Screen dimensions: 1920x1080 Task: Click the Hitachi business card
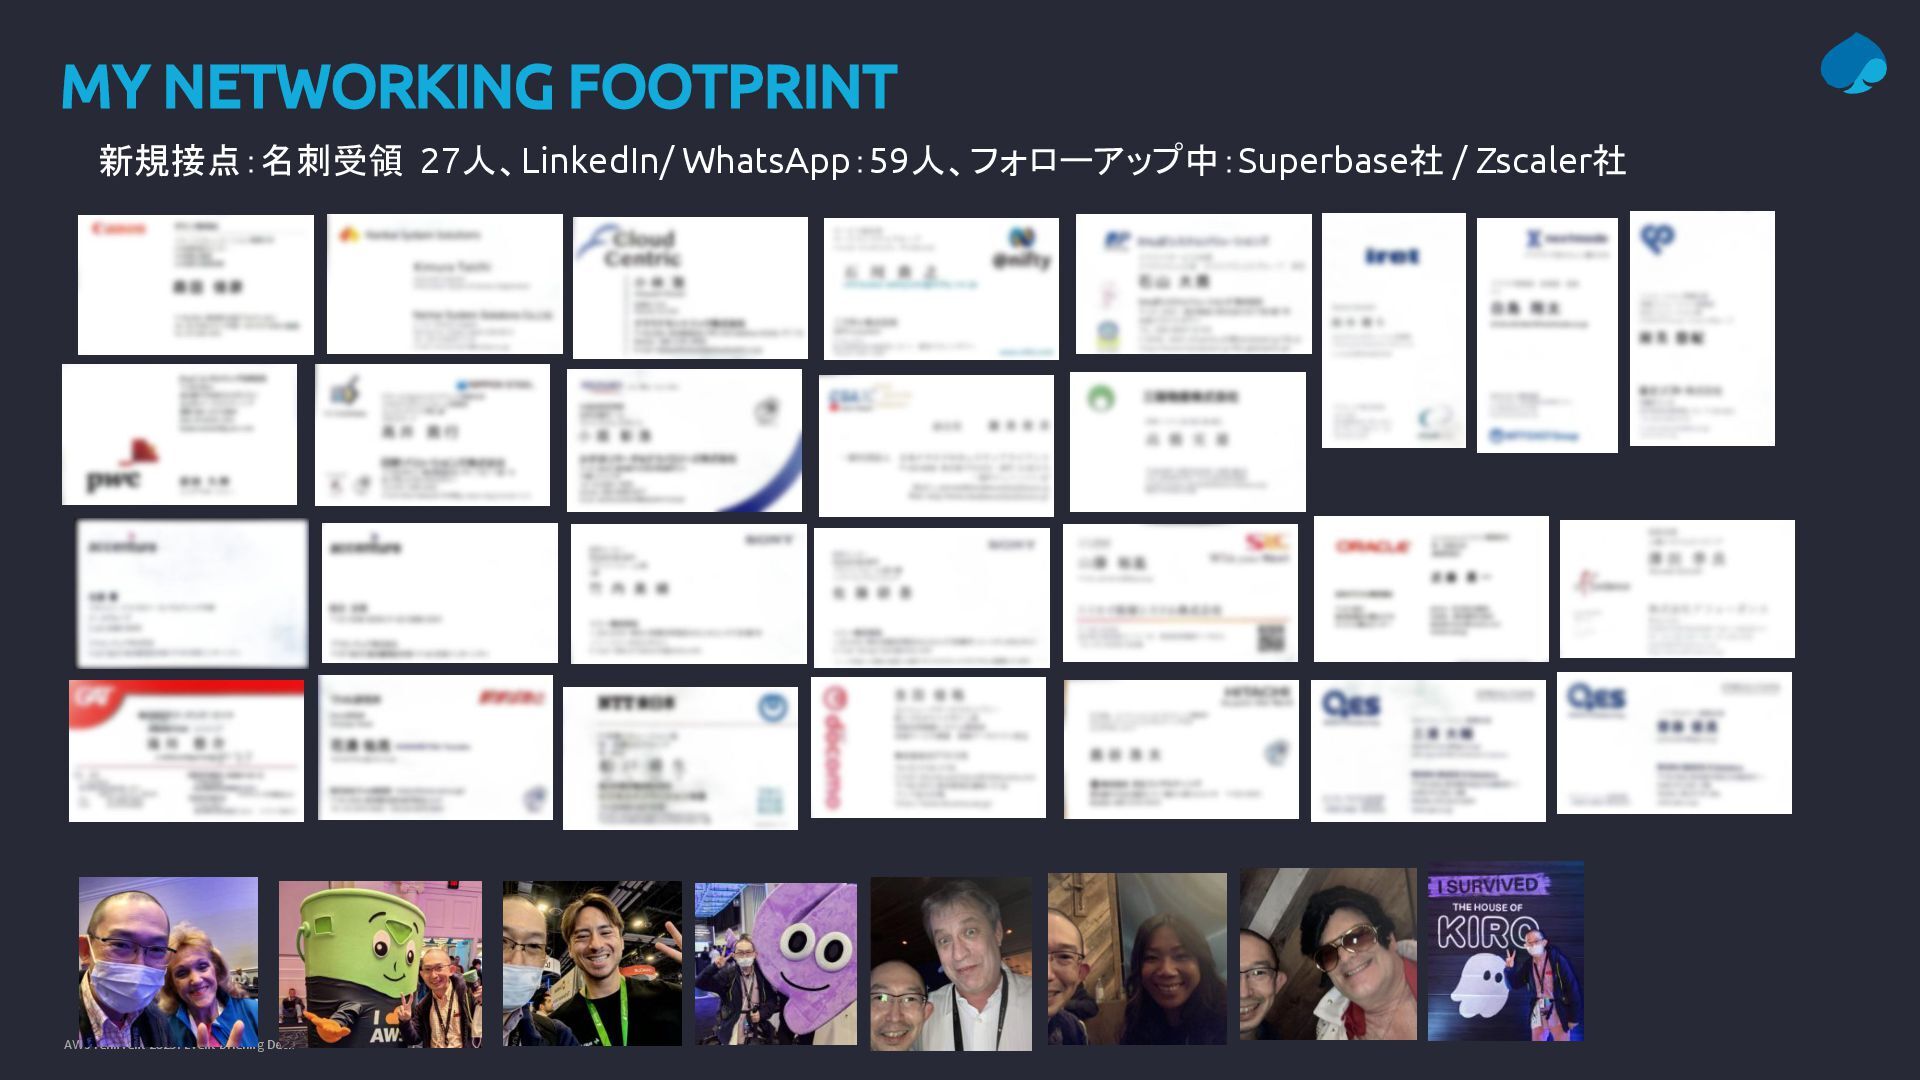(x=1180, y=749)
